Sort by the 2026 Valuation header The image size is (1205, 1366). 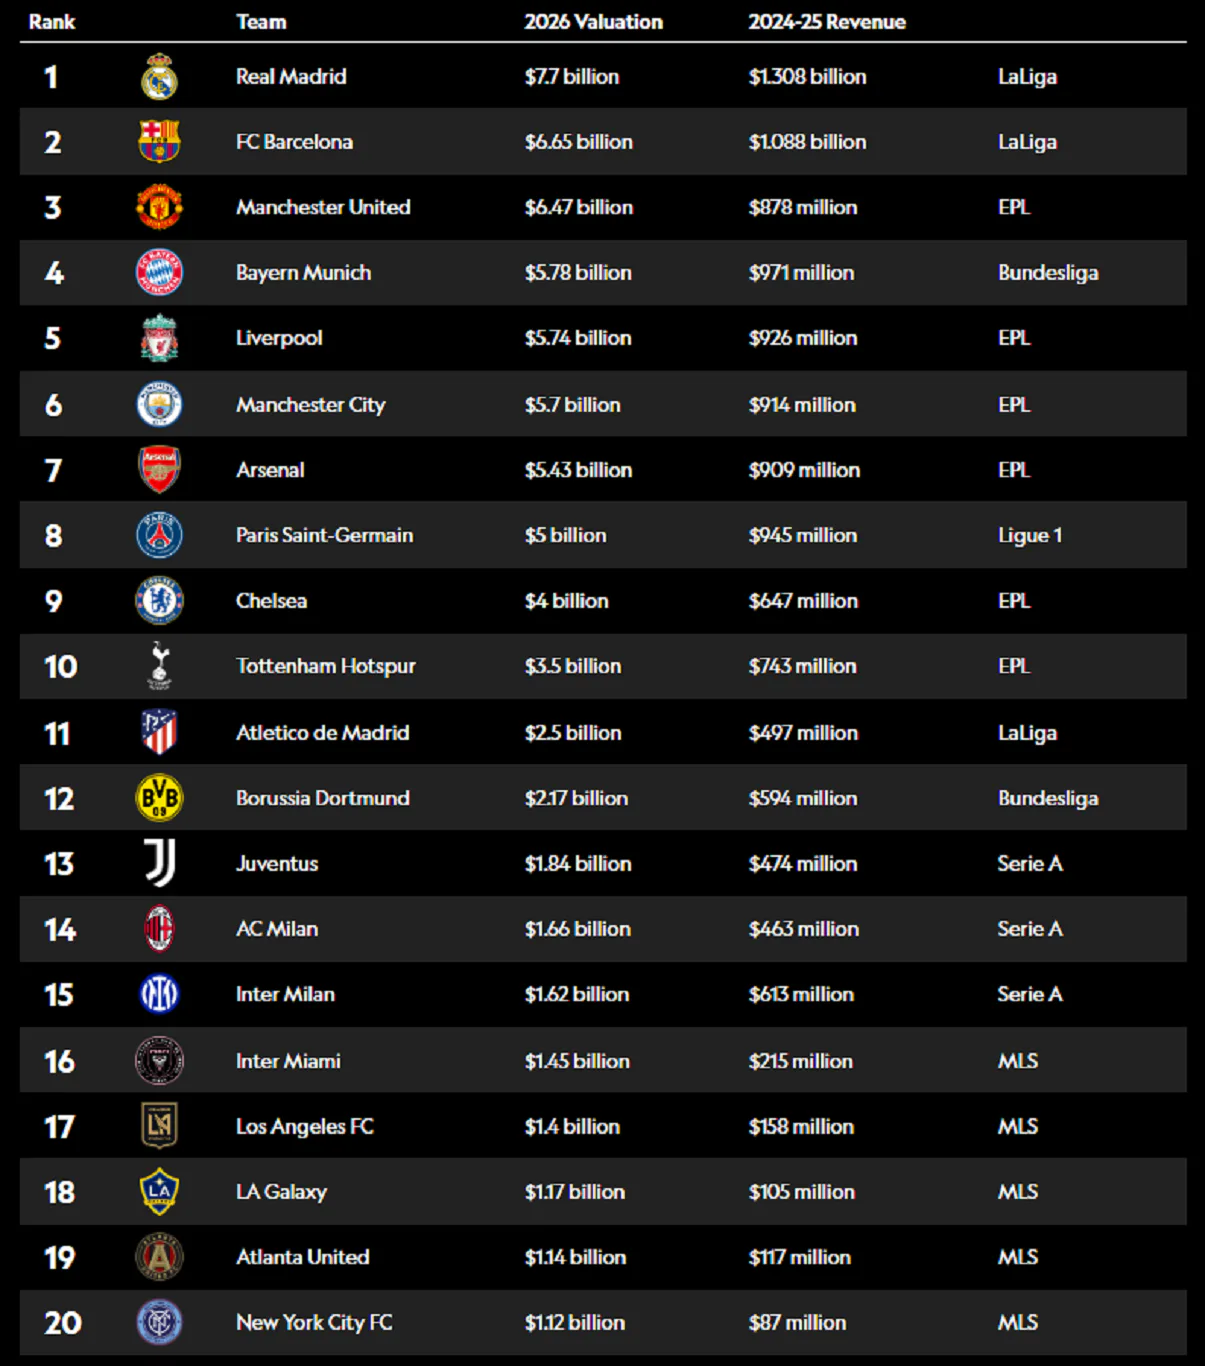(x=593, y=22)
